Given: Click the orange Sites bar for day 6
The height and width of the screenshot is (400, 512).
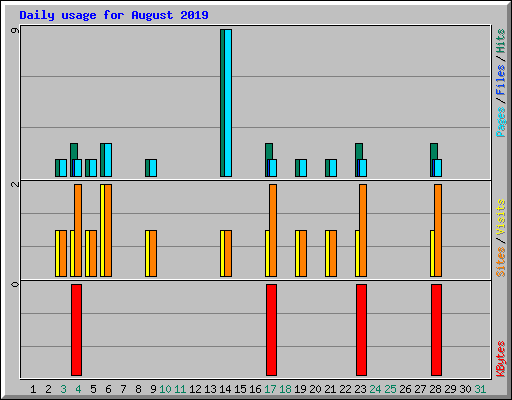Looking at the screenshot, I should 108,230.
